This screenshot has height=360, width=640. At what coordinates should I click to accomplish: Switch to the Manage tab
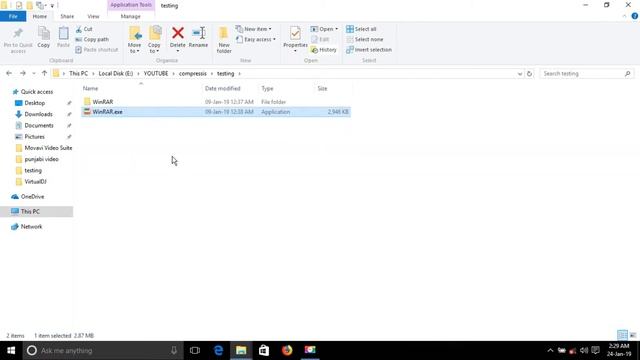[131, 16]
